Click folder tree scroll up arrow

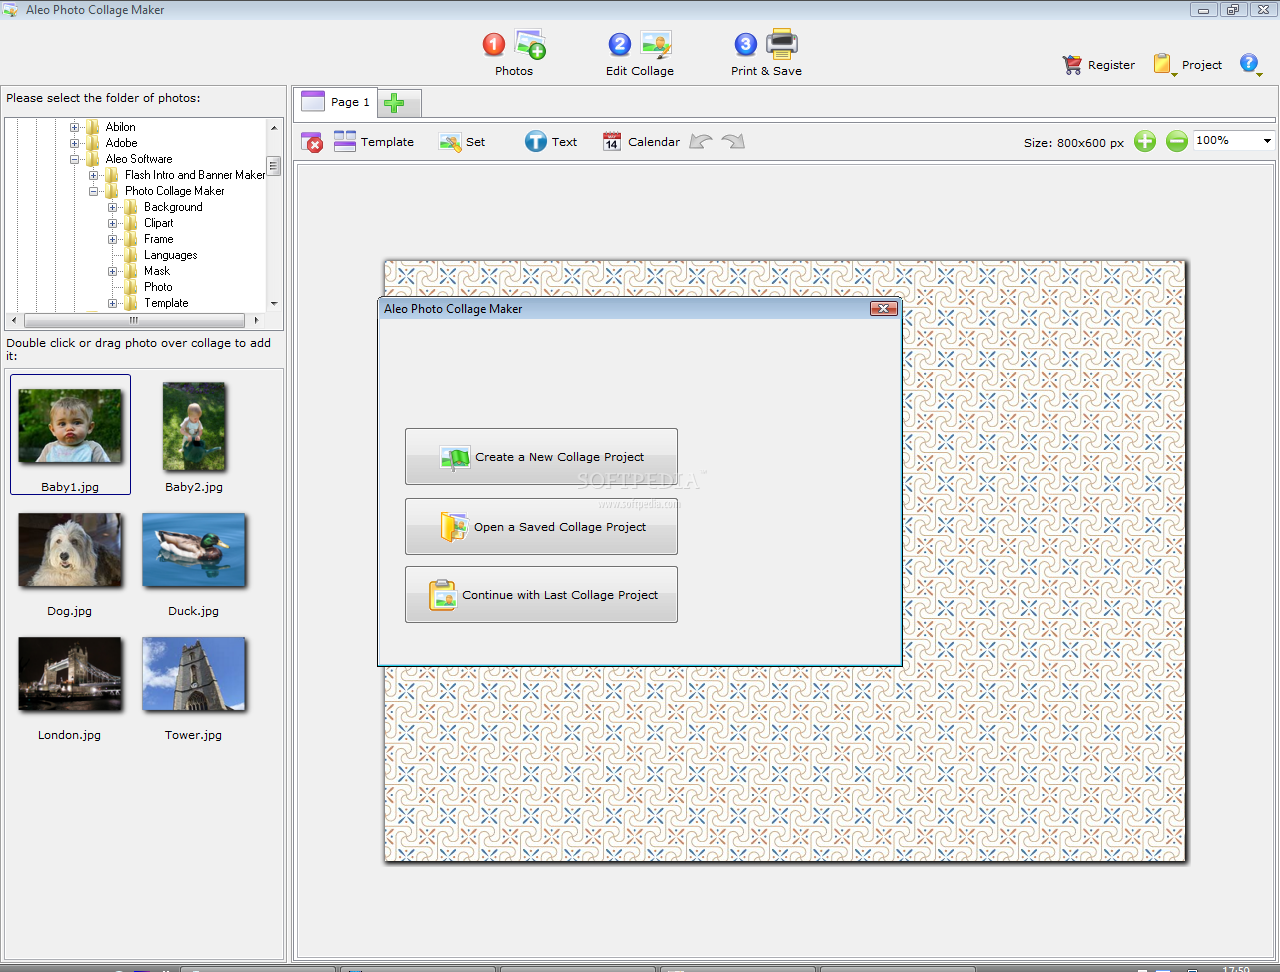pyautogui.click(x=274, y=127)
